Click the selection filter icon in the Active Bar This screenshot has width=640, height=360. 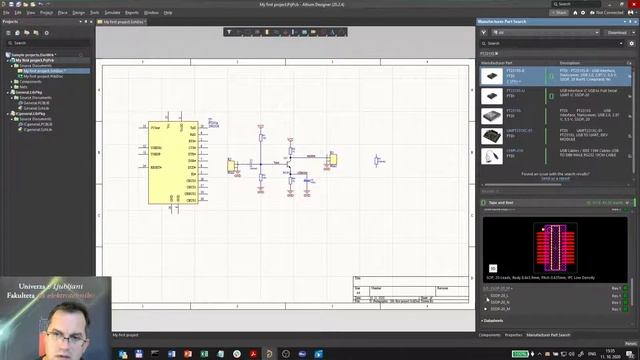click(x=229, y=32)
